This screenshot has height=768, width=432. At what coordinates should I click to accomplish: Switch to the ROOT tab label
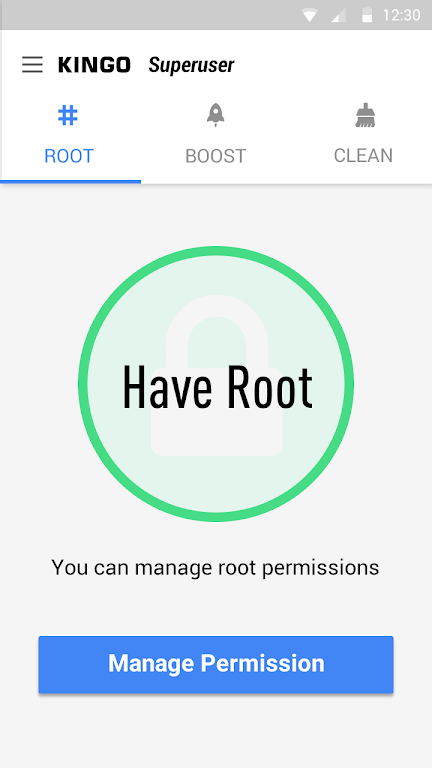tap(69, 156)
